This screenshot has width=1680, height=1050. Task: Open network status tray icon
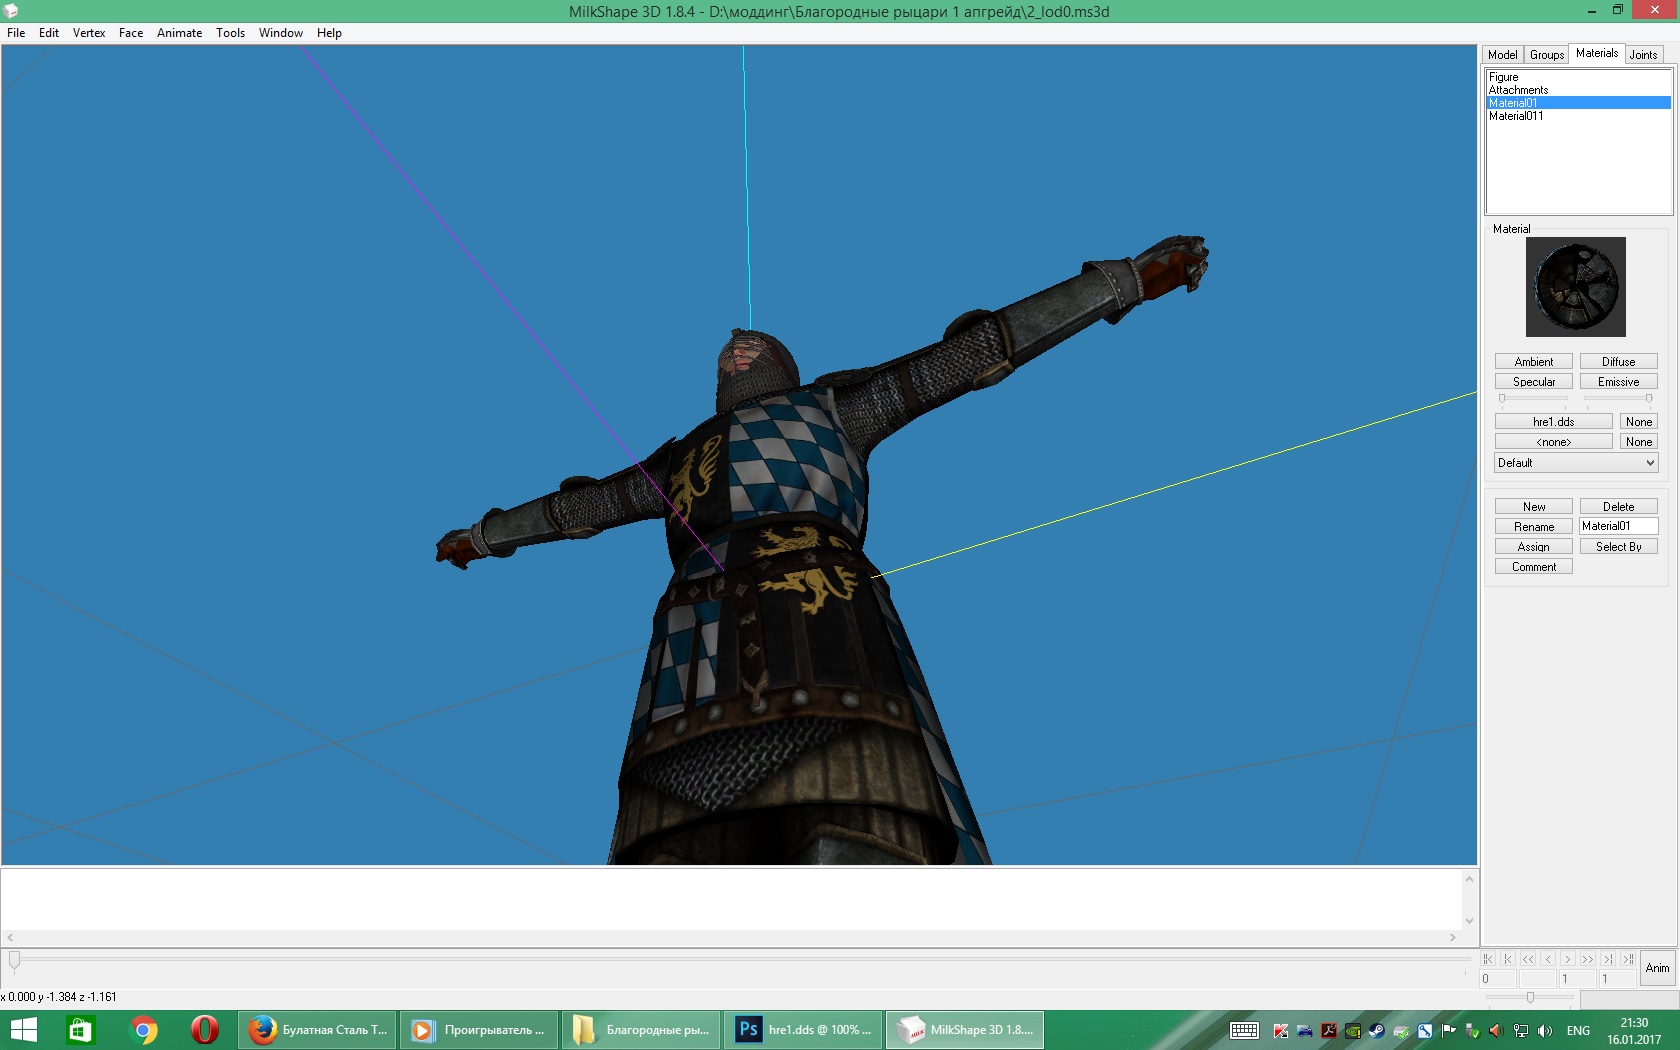coord(1521,1031)
